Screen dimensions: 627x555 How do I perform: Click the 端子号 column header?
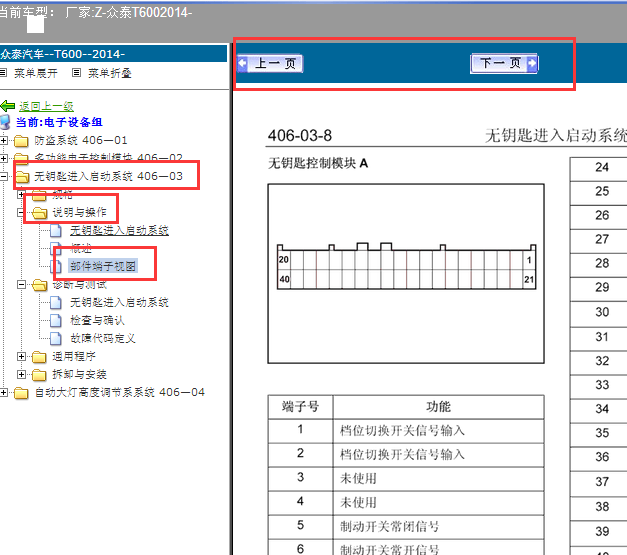[x=300, y=407]
